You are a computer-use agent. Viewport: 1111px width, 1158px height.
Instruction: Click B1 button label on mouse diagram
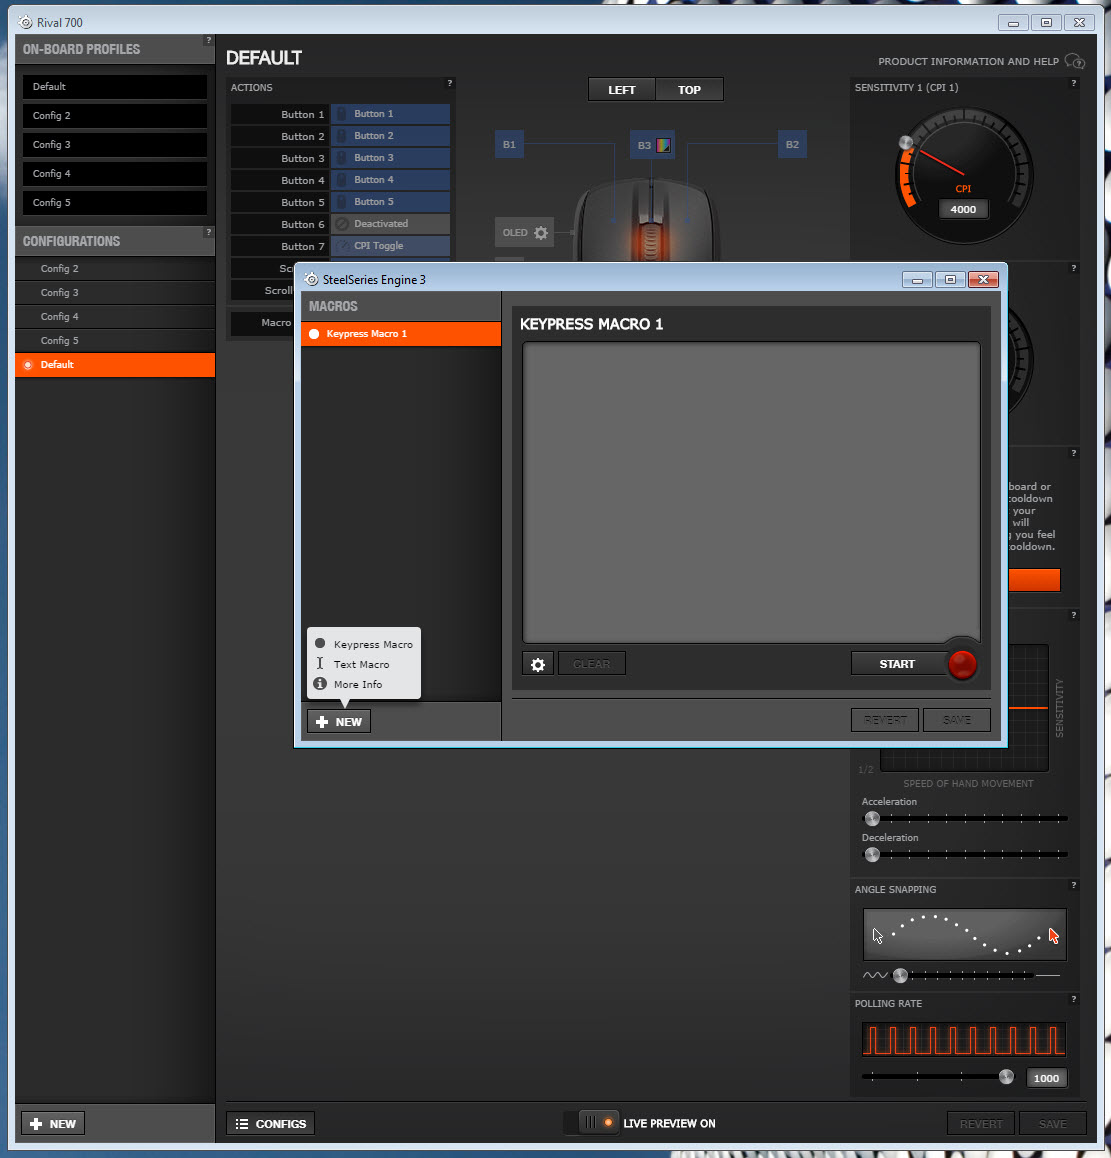pyautogui.click(x=509, y=145)
